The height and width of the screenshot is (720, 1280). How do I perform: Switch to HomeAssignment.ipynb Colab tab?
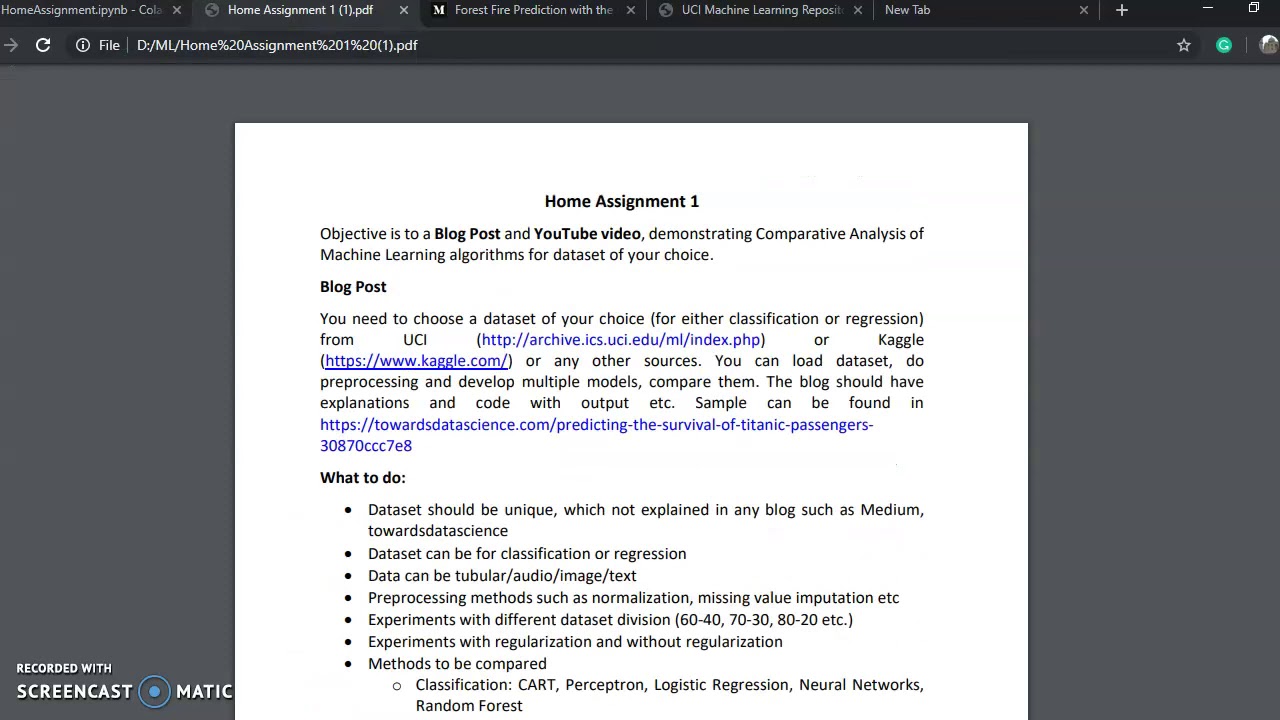[x=81, y=10]
